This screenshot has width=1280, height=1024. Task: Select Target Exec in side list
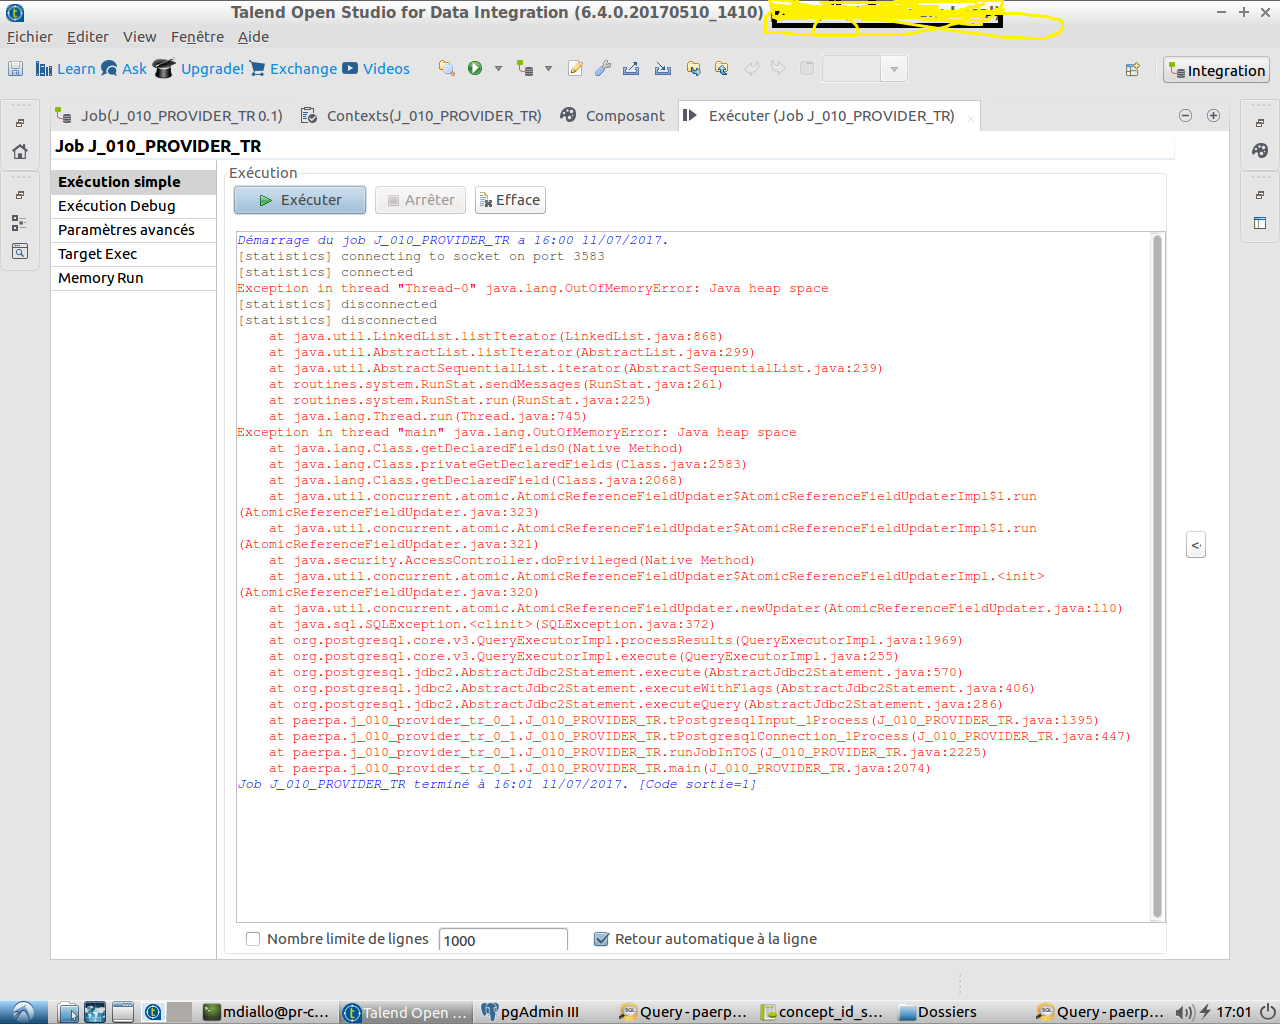point(133,254)
